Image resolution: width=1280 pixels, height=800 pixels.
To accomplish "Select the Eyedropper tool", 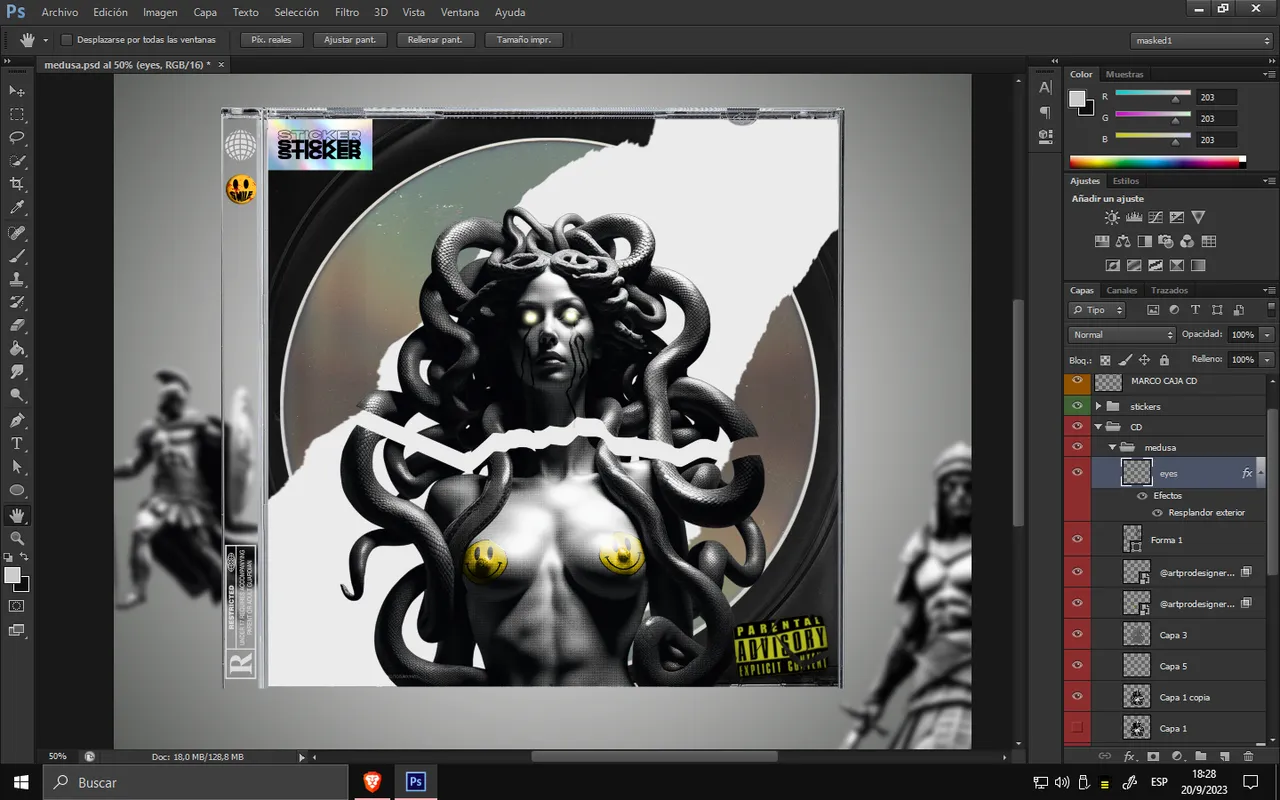I will coord(17,208).
